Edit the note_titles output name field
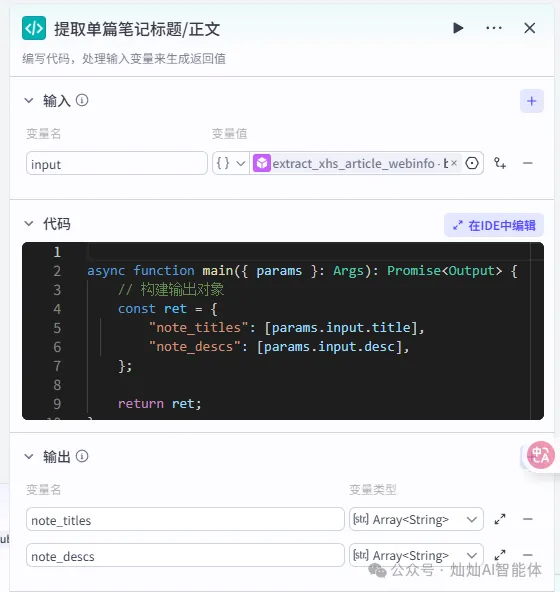Screen dimensions: 560x592 click(x=185, y=520)
